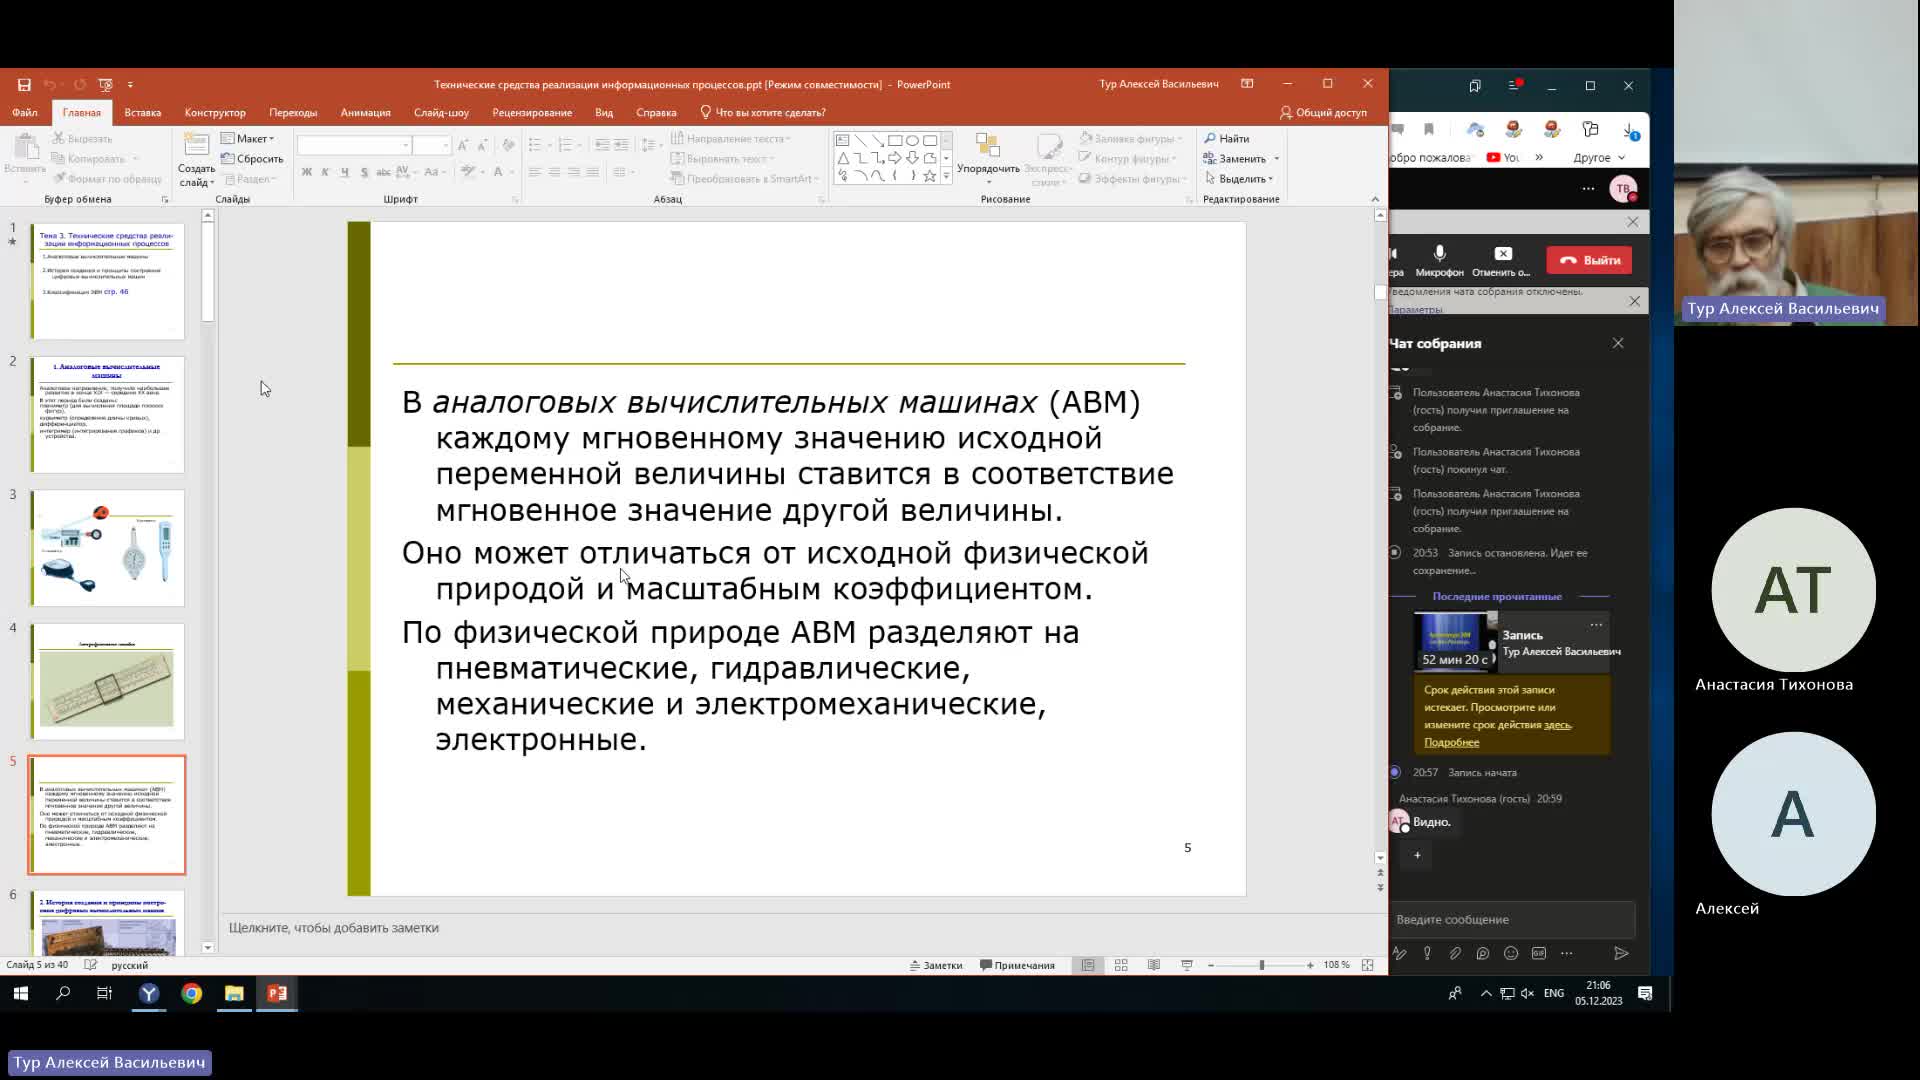Viewport: 1920px width, 1080px height.
Task: Open the Подробнее link in recording notice
Action: pyautogui.click(x=1451, y=742)
